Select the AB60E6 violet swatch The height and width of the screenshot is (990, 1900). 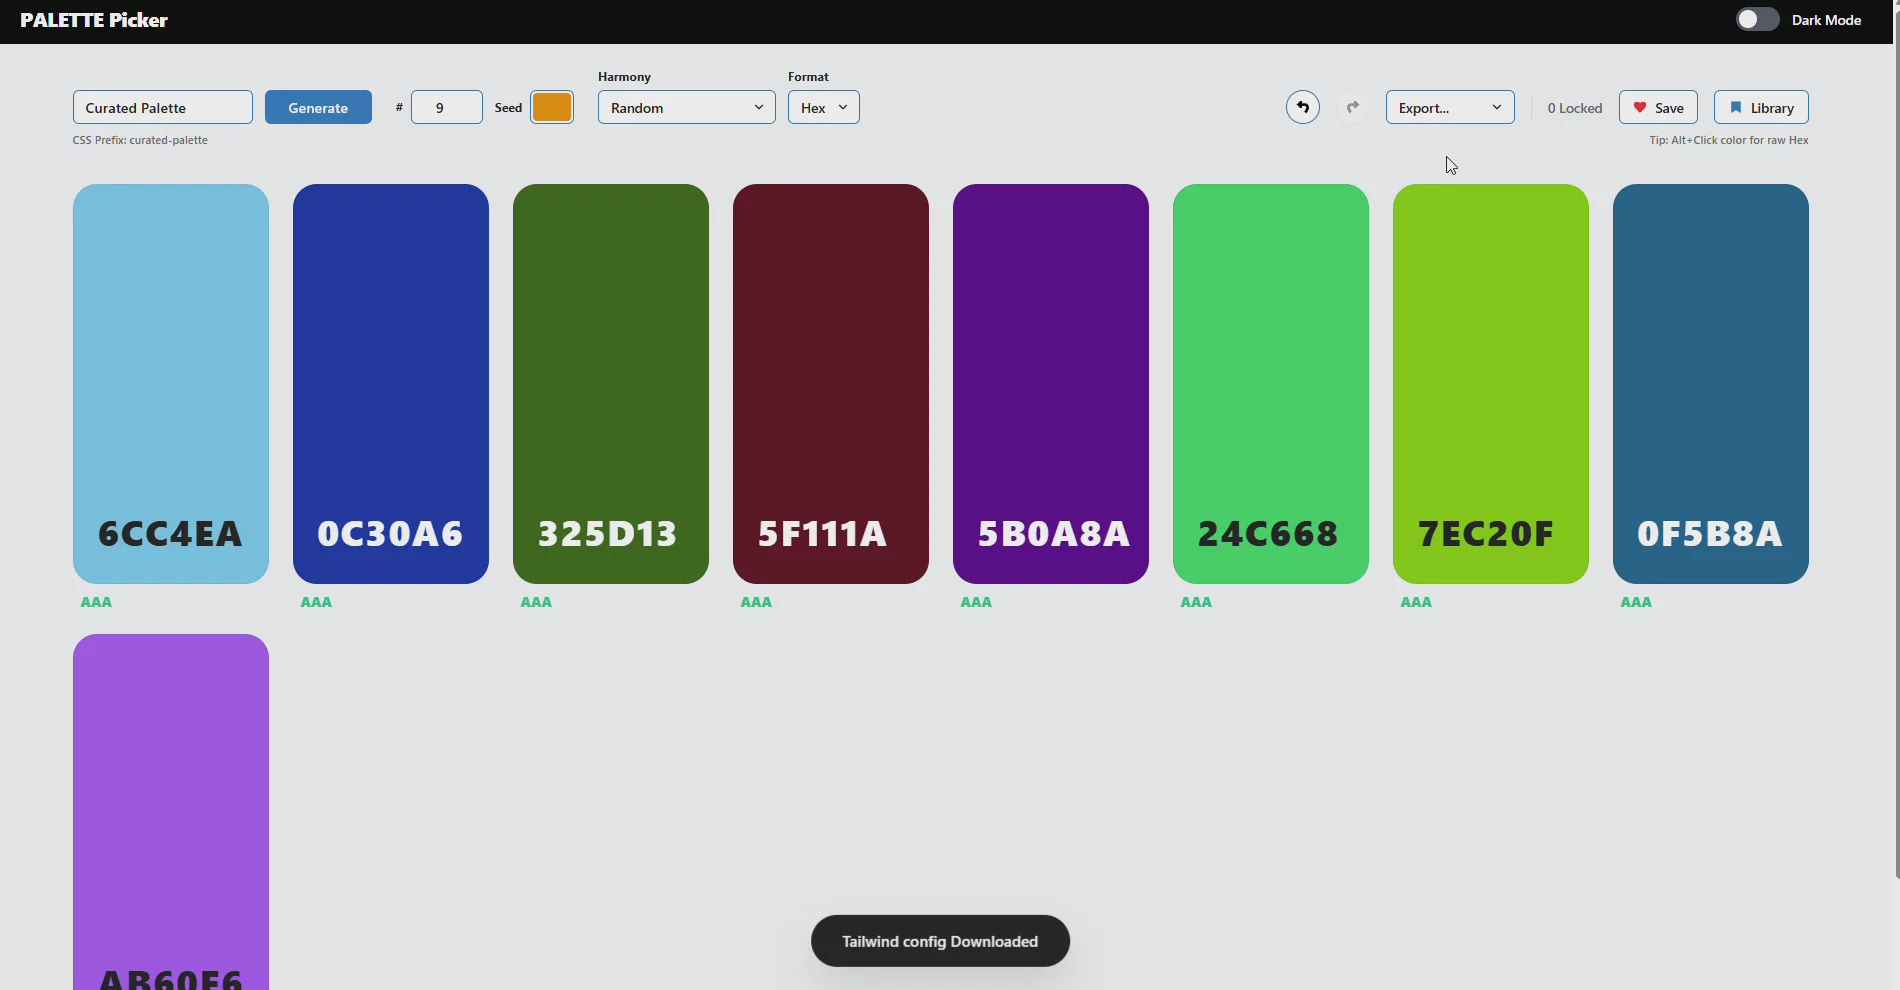171,812
